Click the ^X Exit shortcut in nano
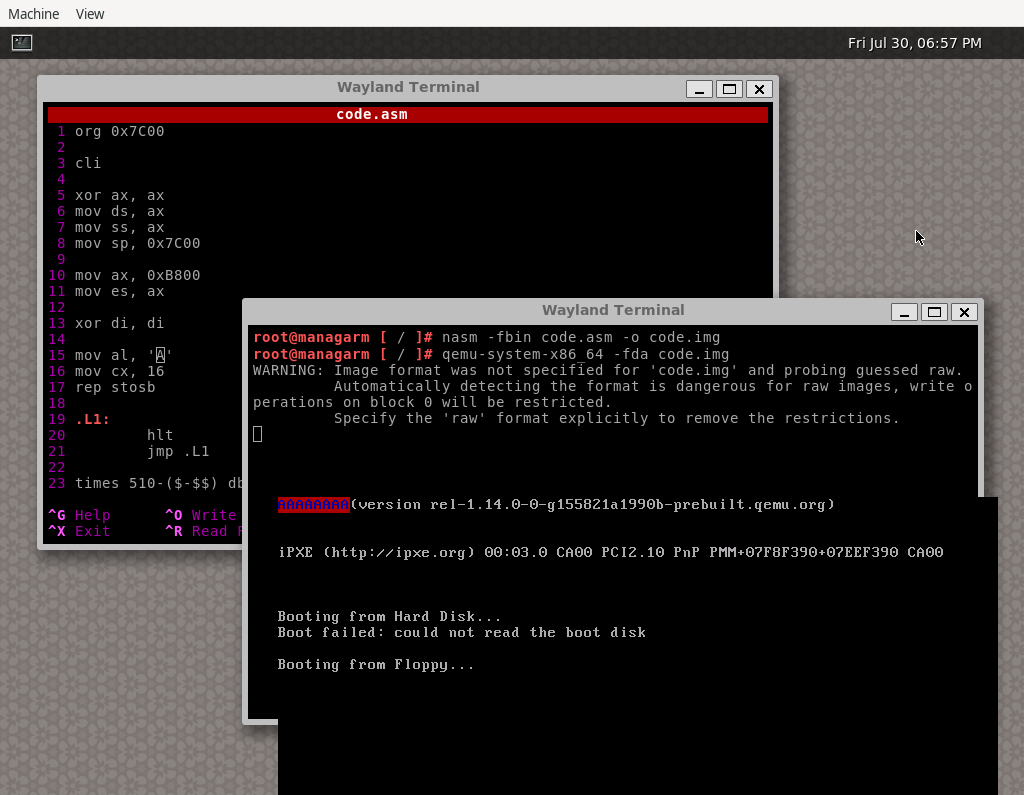Screen dimensions: 1024x795 [x=79, y=531]
